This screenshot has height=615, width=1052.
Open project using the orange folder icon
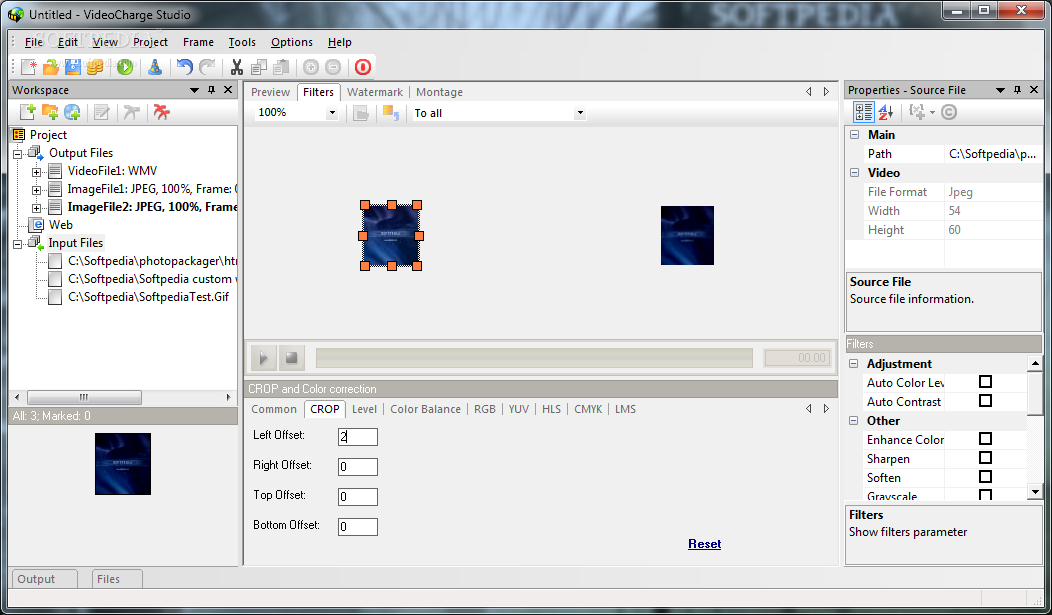(x=51, y=67)
